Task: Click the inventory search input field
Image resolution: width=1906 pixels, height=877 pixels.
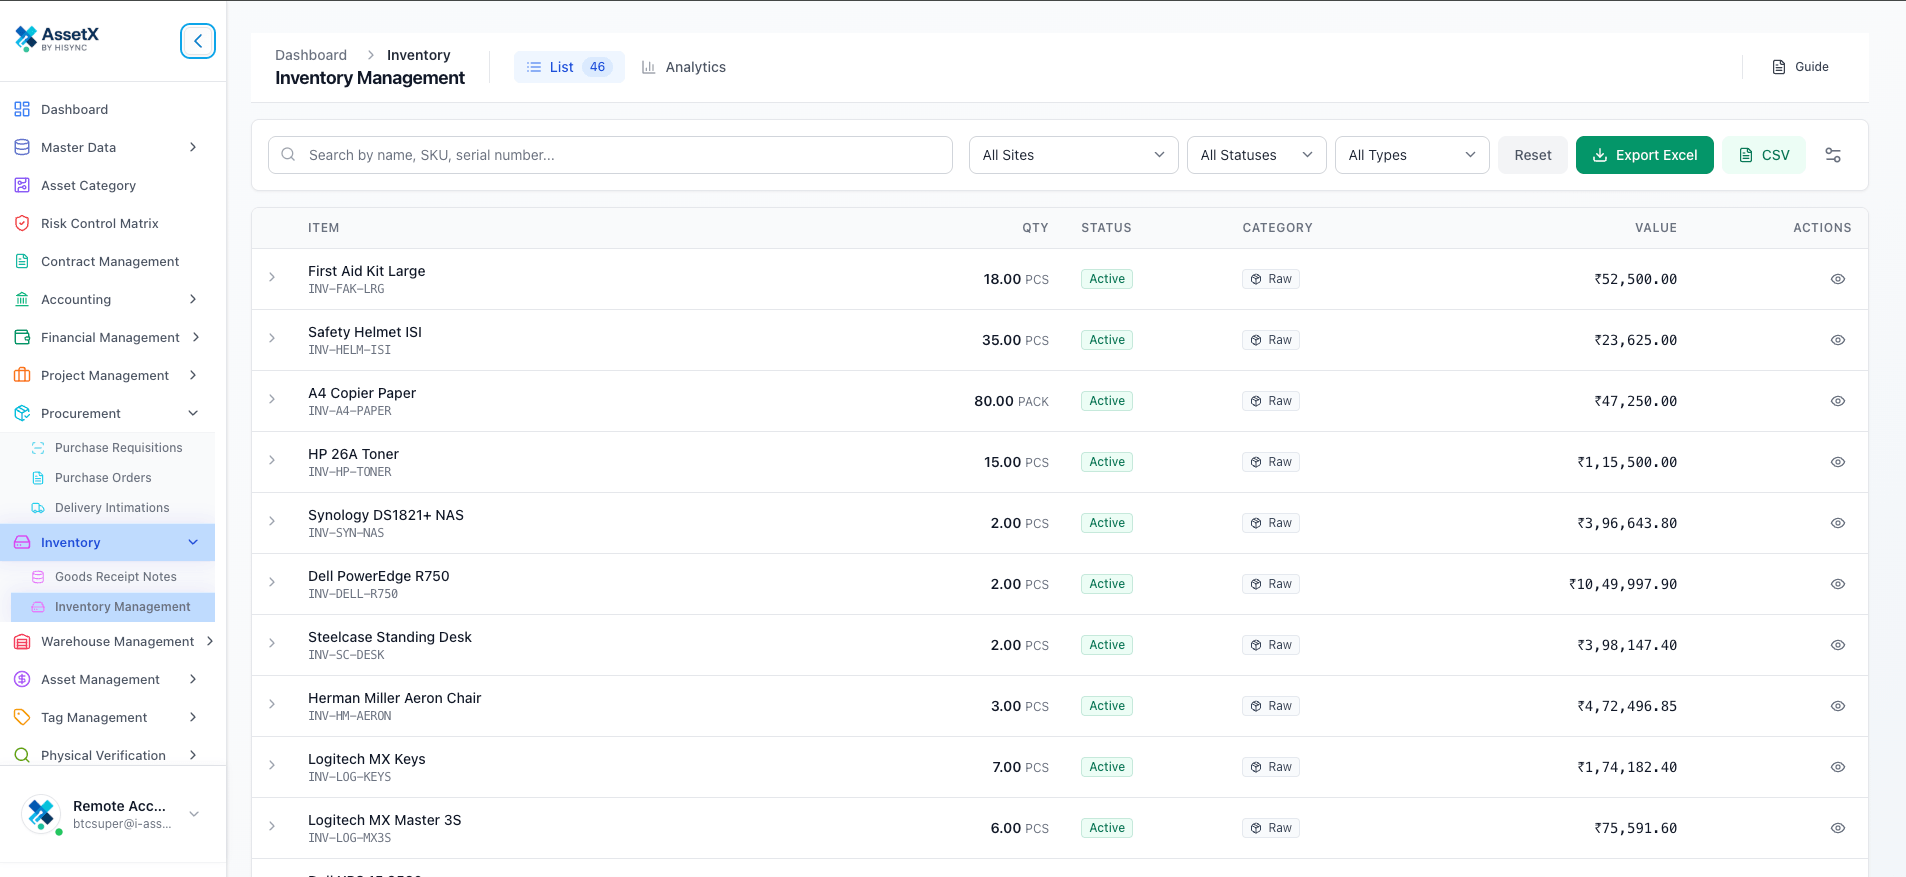Action: coord(610,155)
